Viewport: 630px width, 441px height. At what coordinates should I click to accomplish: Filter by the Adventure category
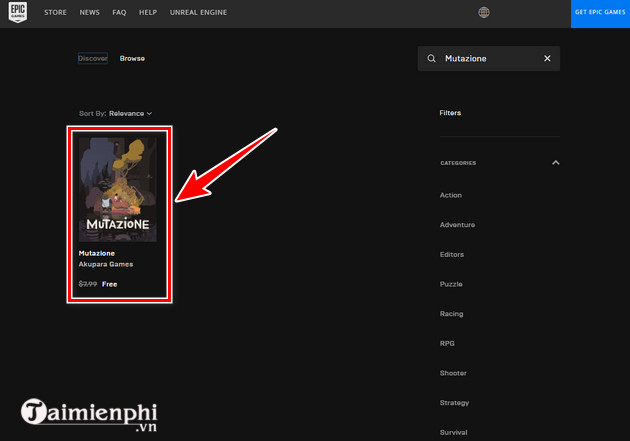pos(457,225)
